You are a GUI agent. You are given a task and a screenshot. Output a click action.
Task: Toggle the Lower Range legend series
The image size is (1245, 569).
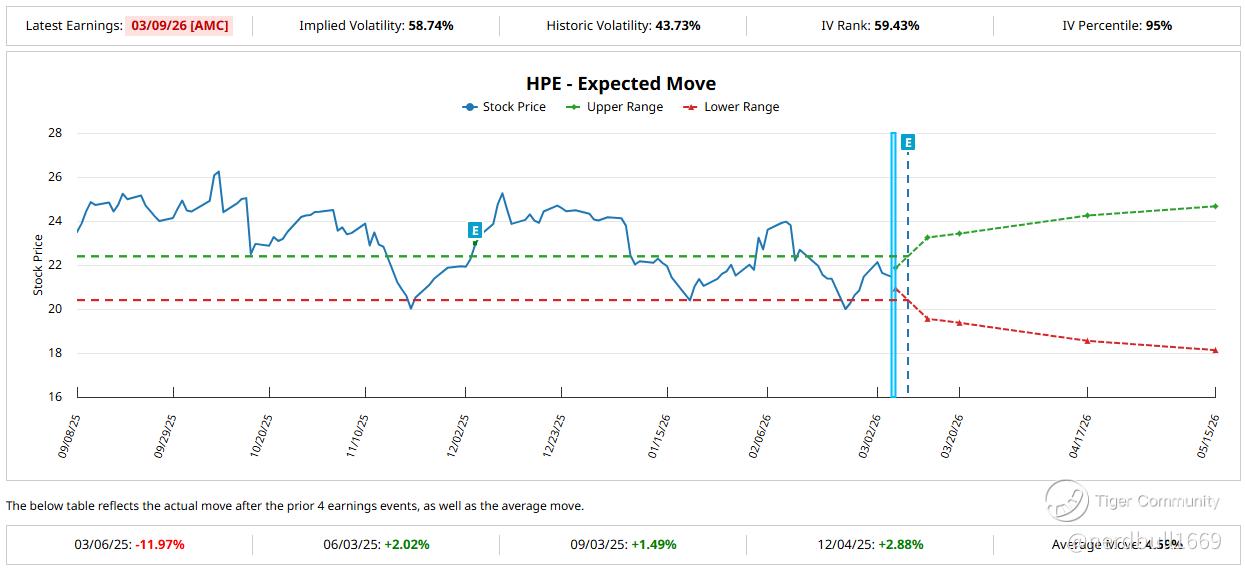730,107
